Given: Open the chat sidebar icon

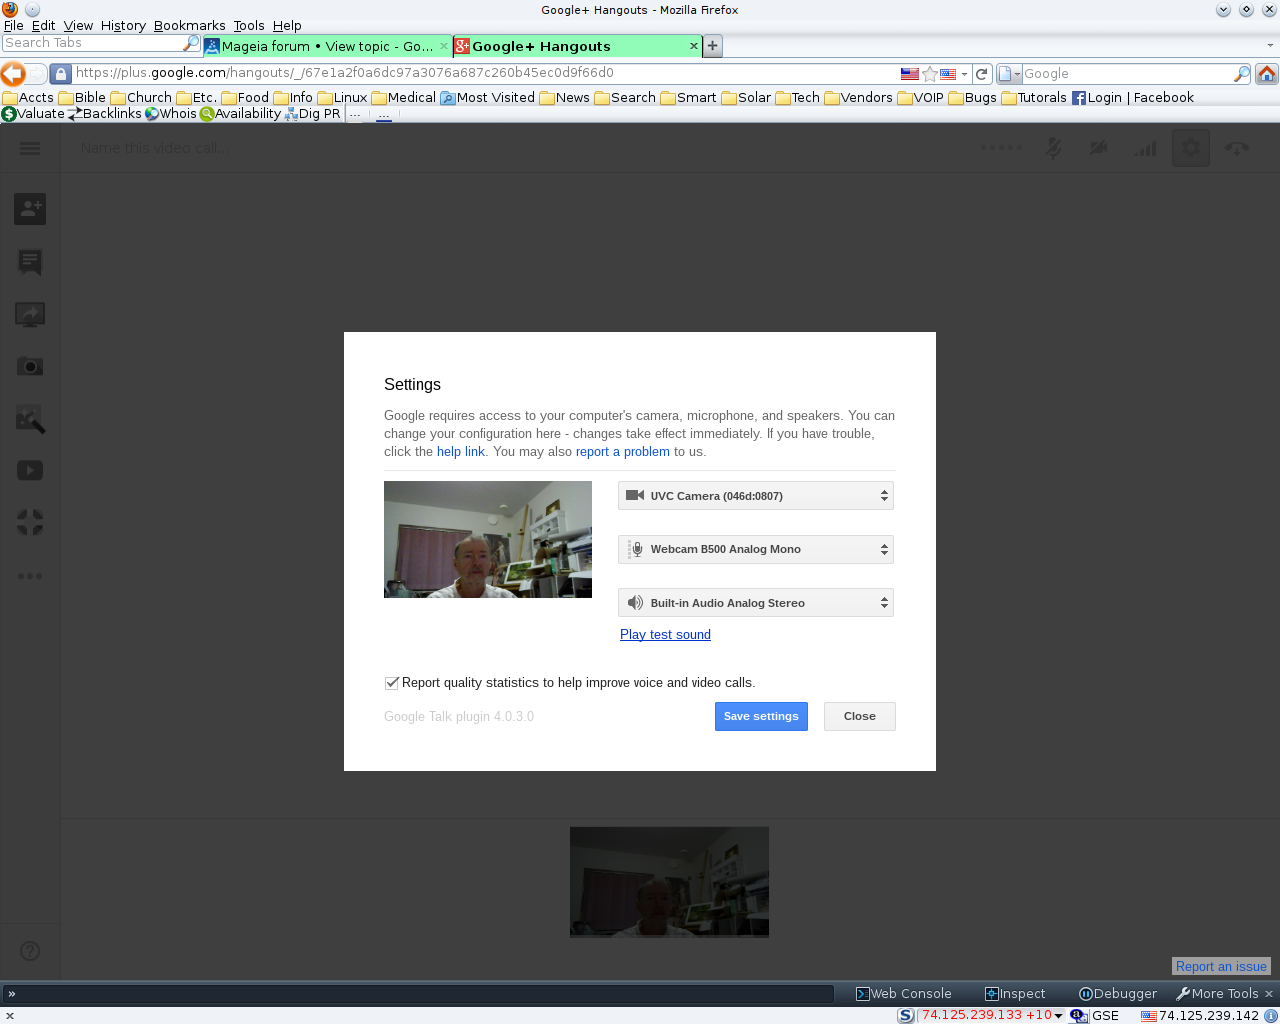Looking at the screenshot, I should [x=30, y=262].
